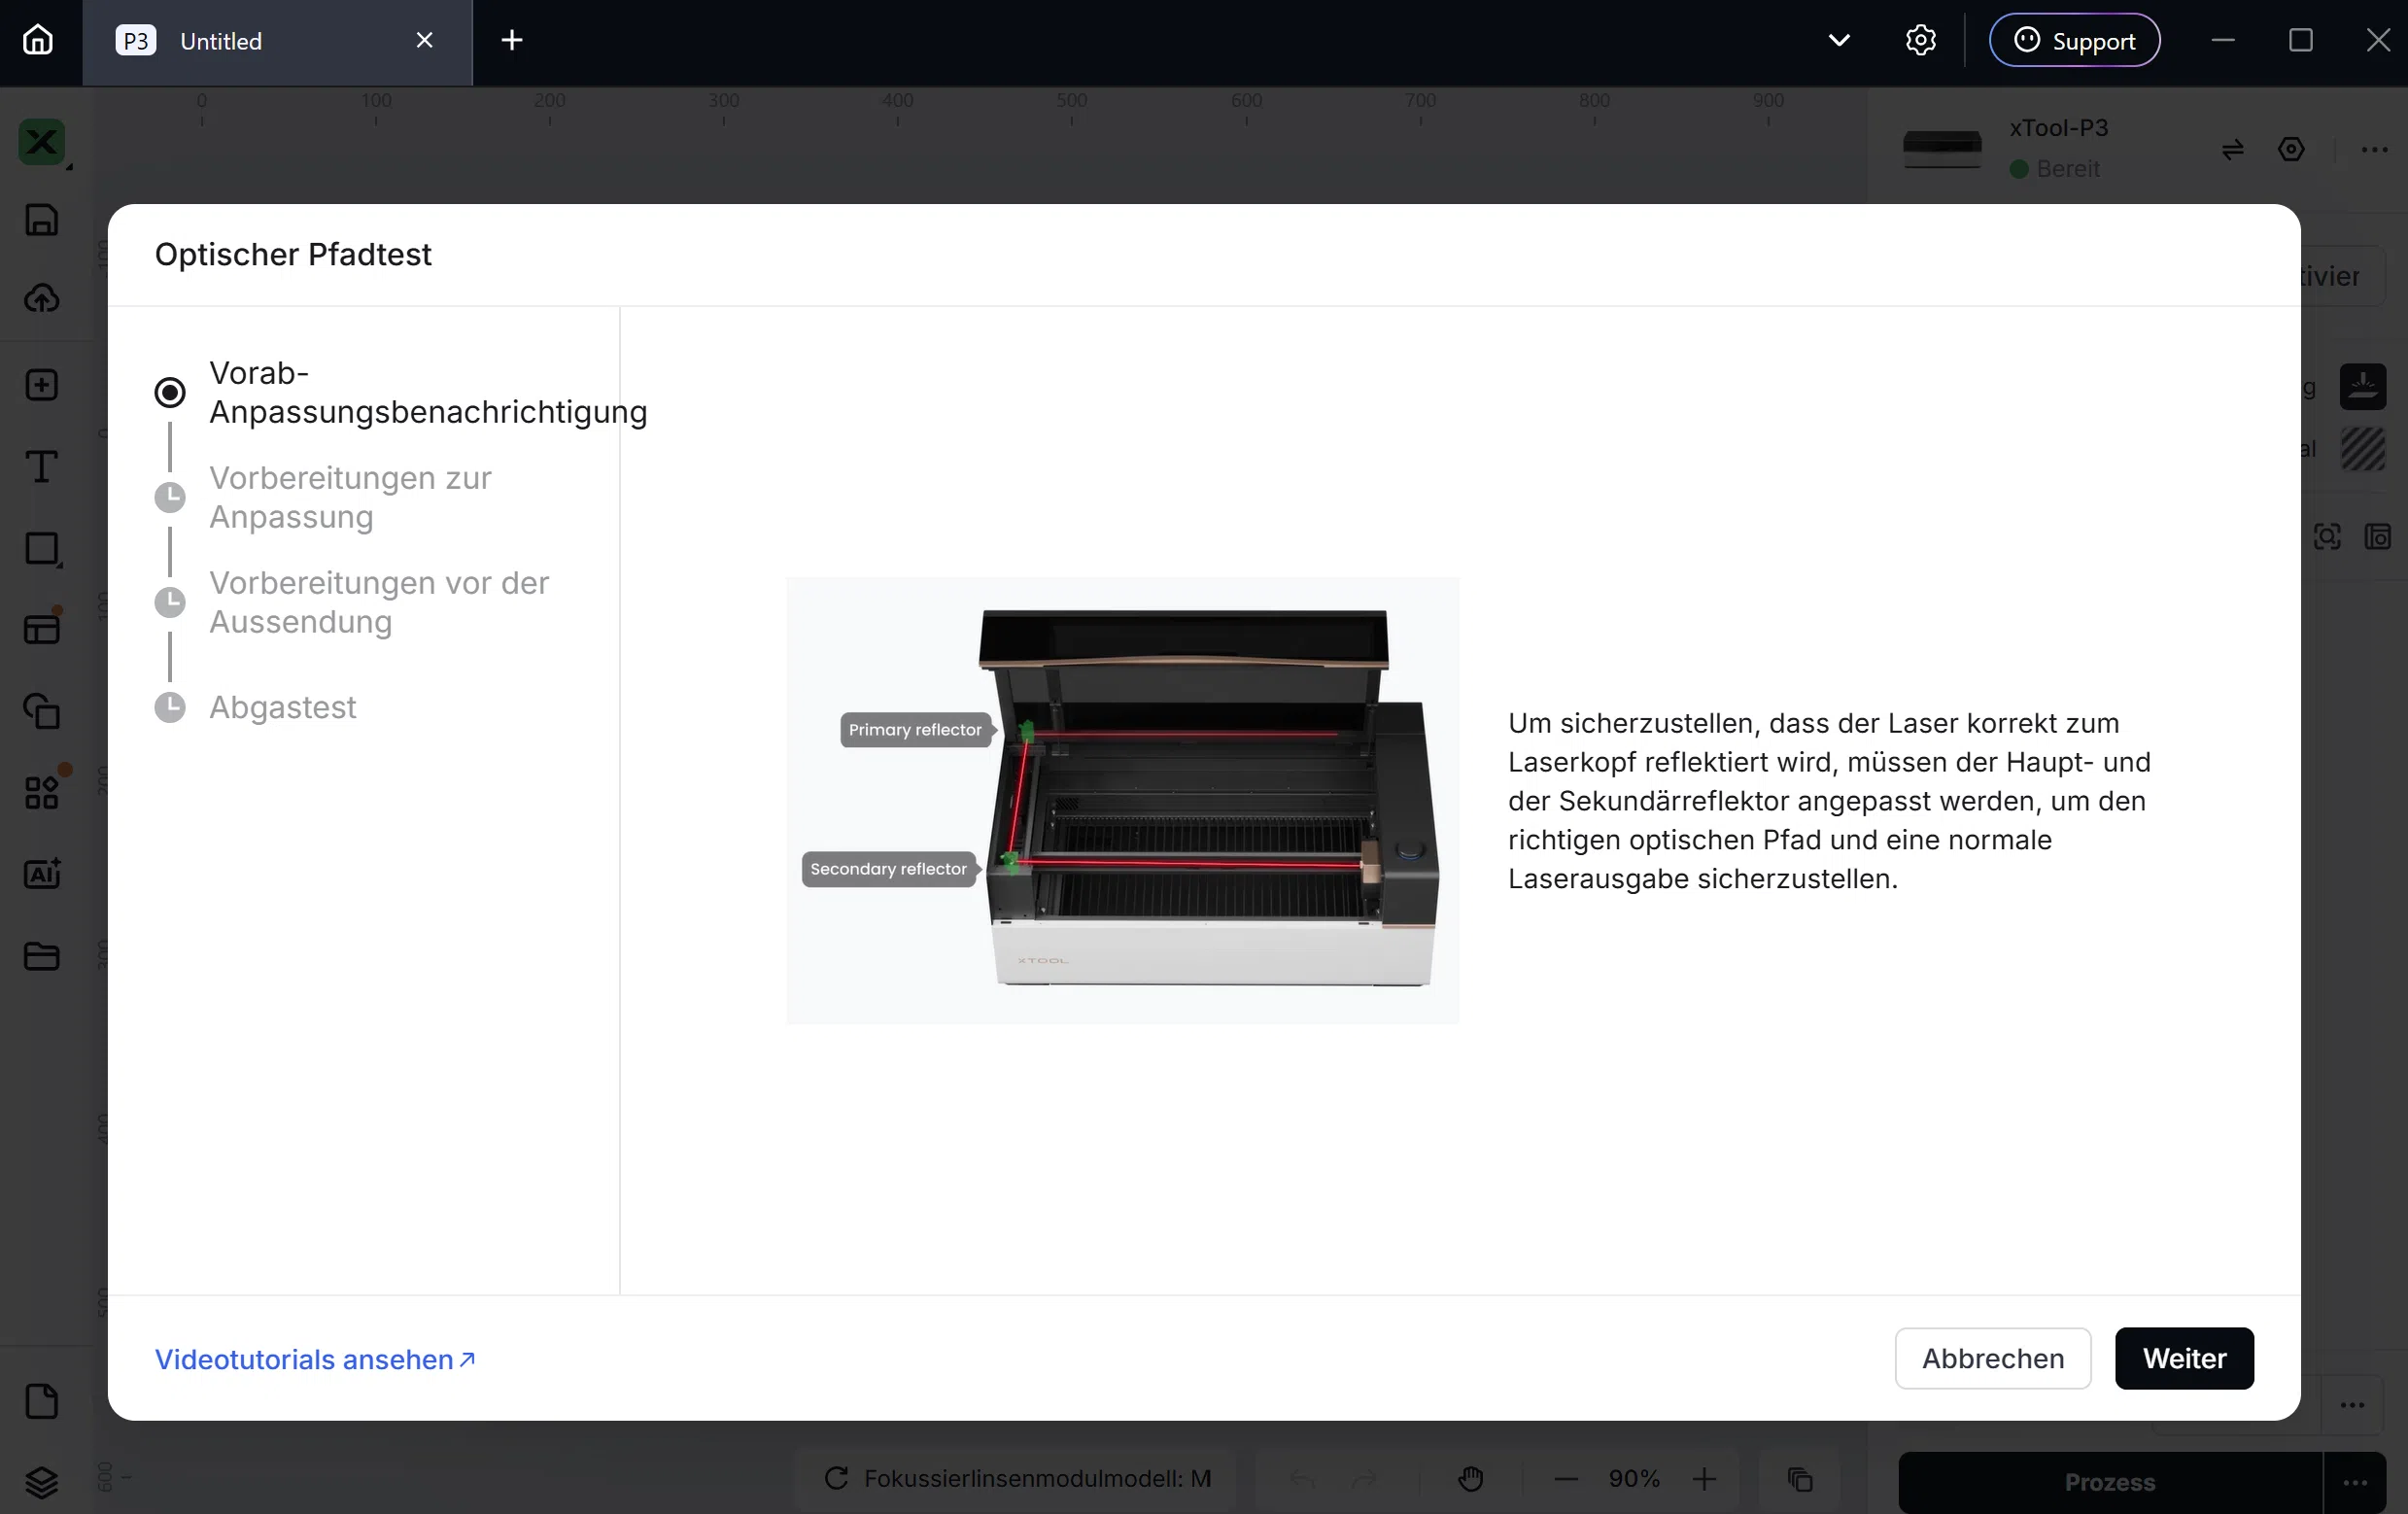Click the Primary reflector diagram image
Image resolution: width=2408 pixels, height=1514 pixels.
tap(1122, 800)
